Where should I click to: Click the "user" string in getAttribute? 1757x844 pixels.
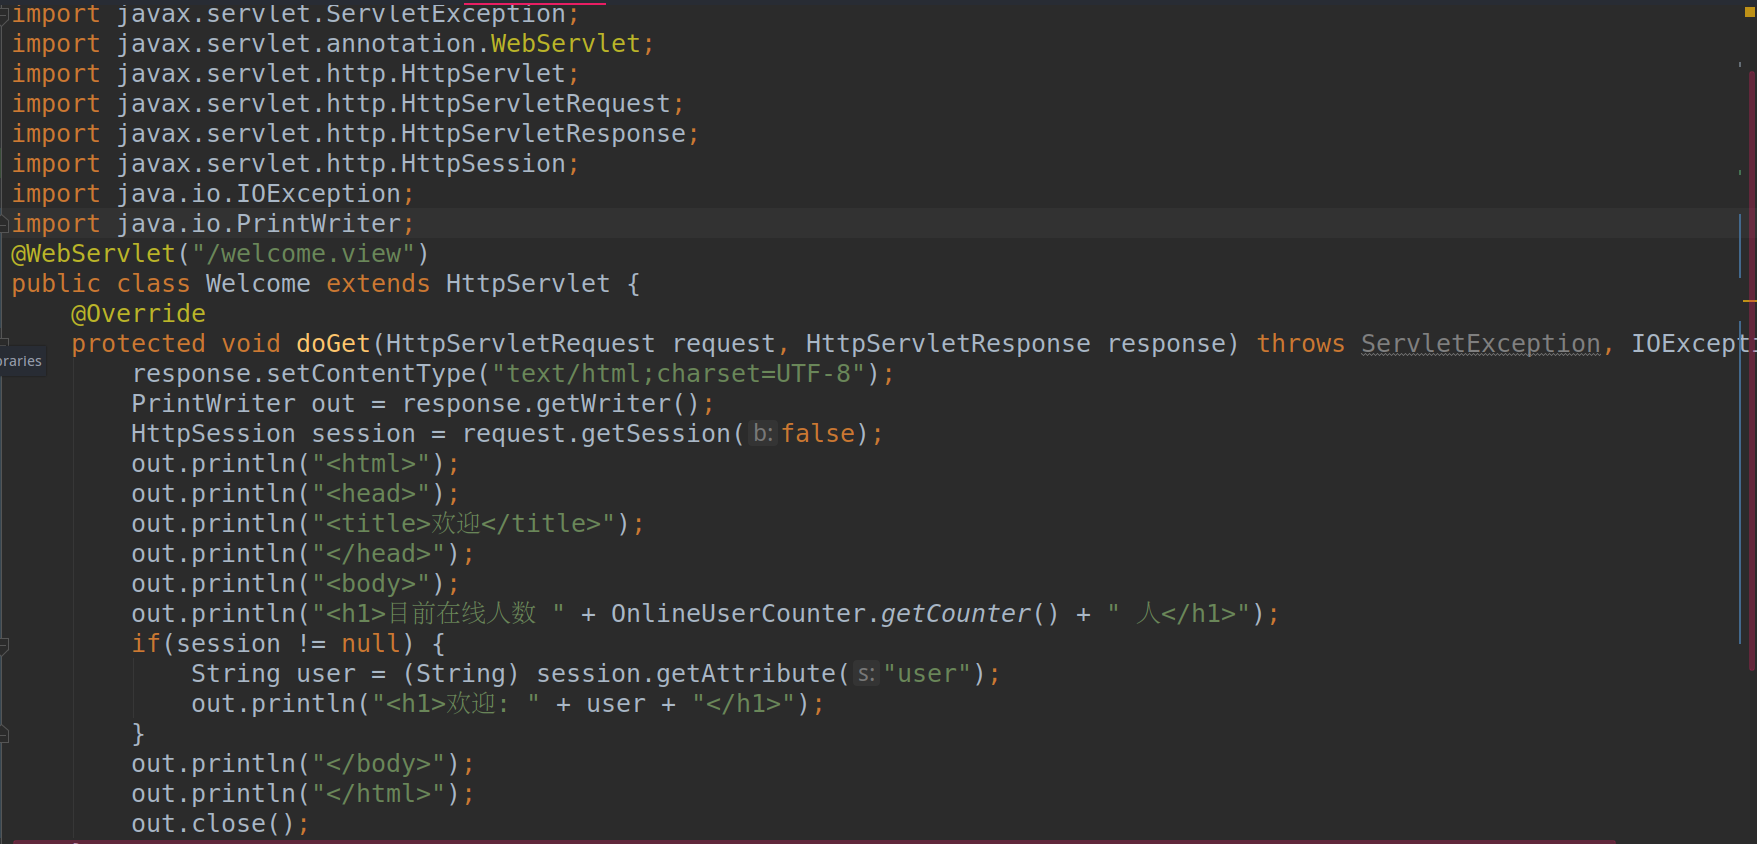coord(927,674)
